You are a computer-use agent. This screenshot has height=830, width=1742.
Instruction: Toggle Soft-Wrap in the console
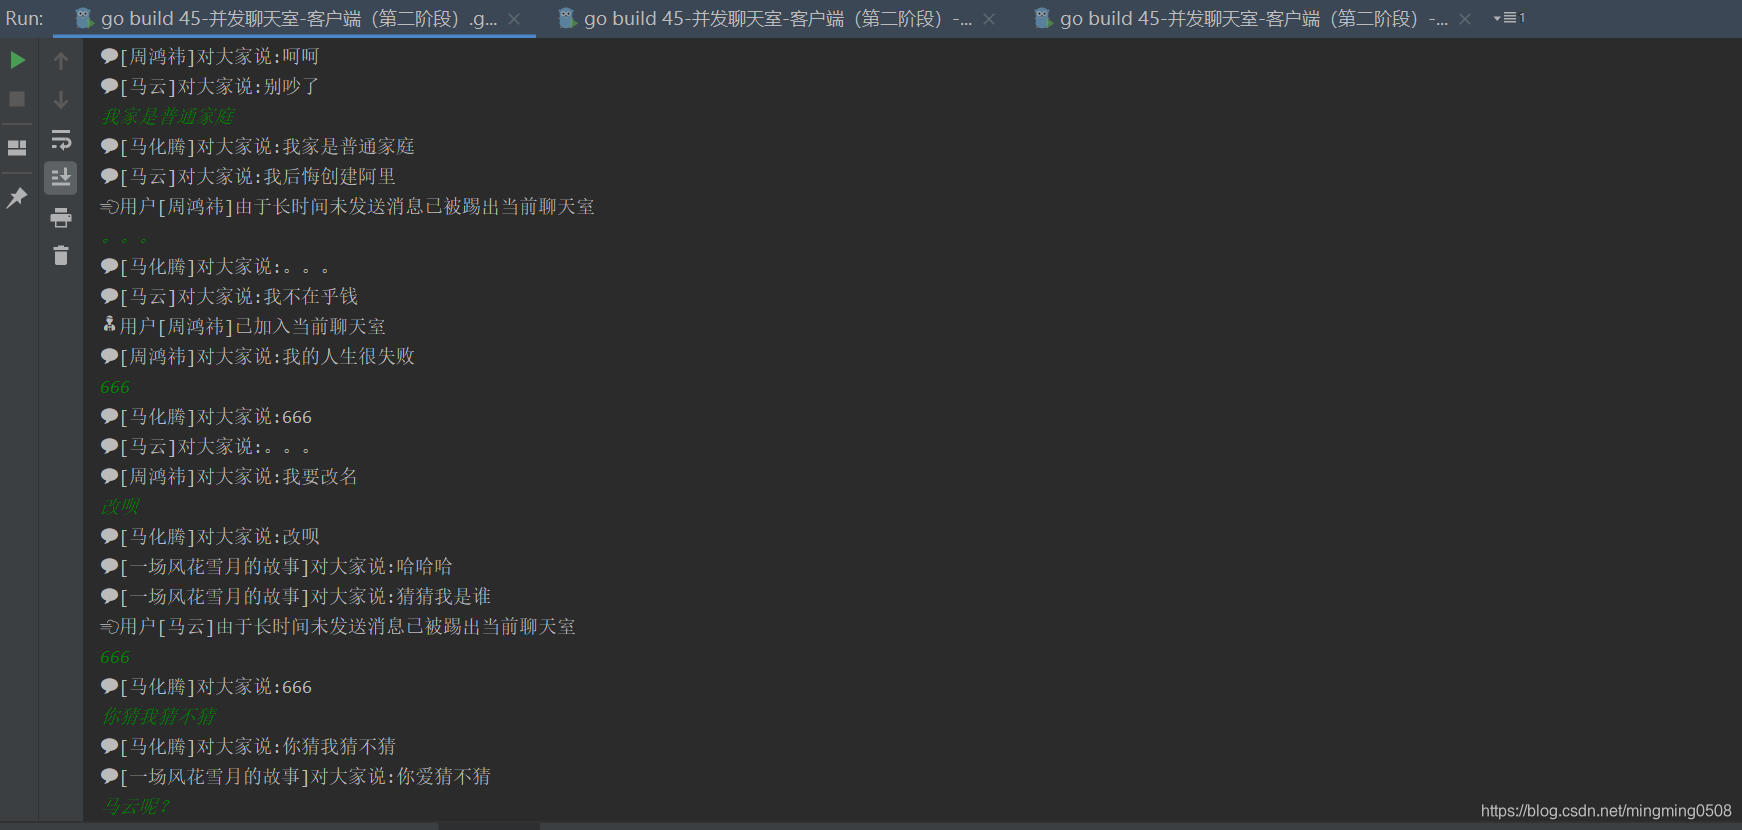click(61, 139)
